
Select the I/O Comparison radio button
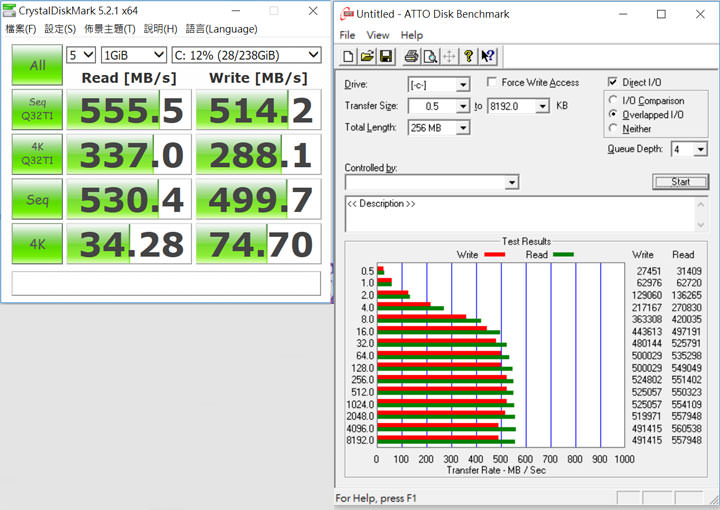613,101
